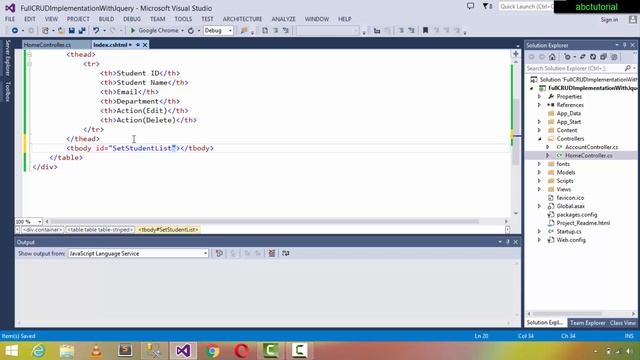Click the Home icon in Solution Explorer
The width and height of the screenshot is (640, 360).
pos(552,57)
